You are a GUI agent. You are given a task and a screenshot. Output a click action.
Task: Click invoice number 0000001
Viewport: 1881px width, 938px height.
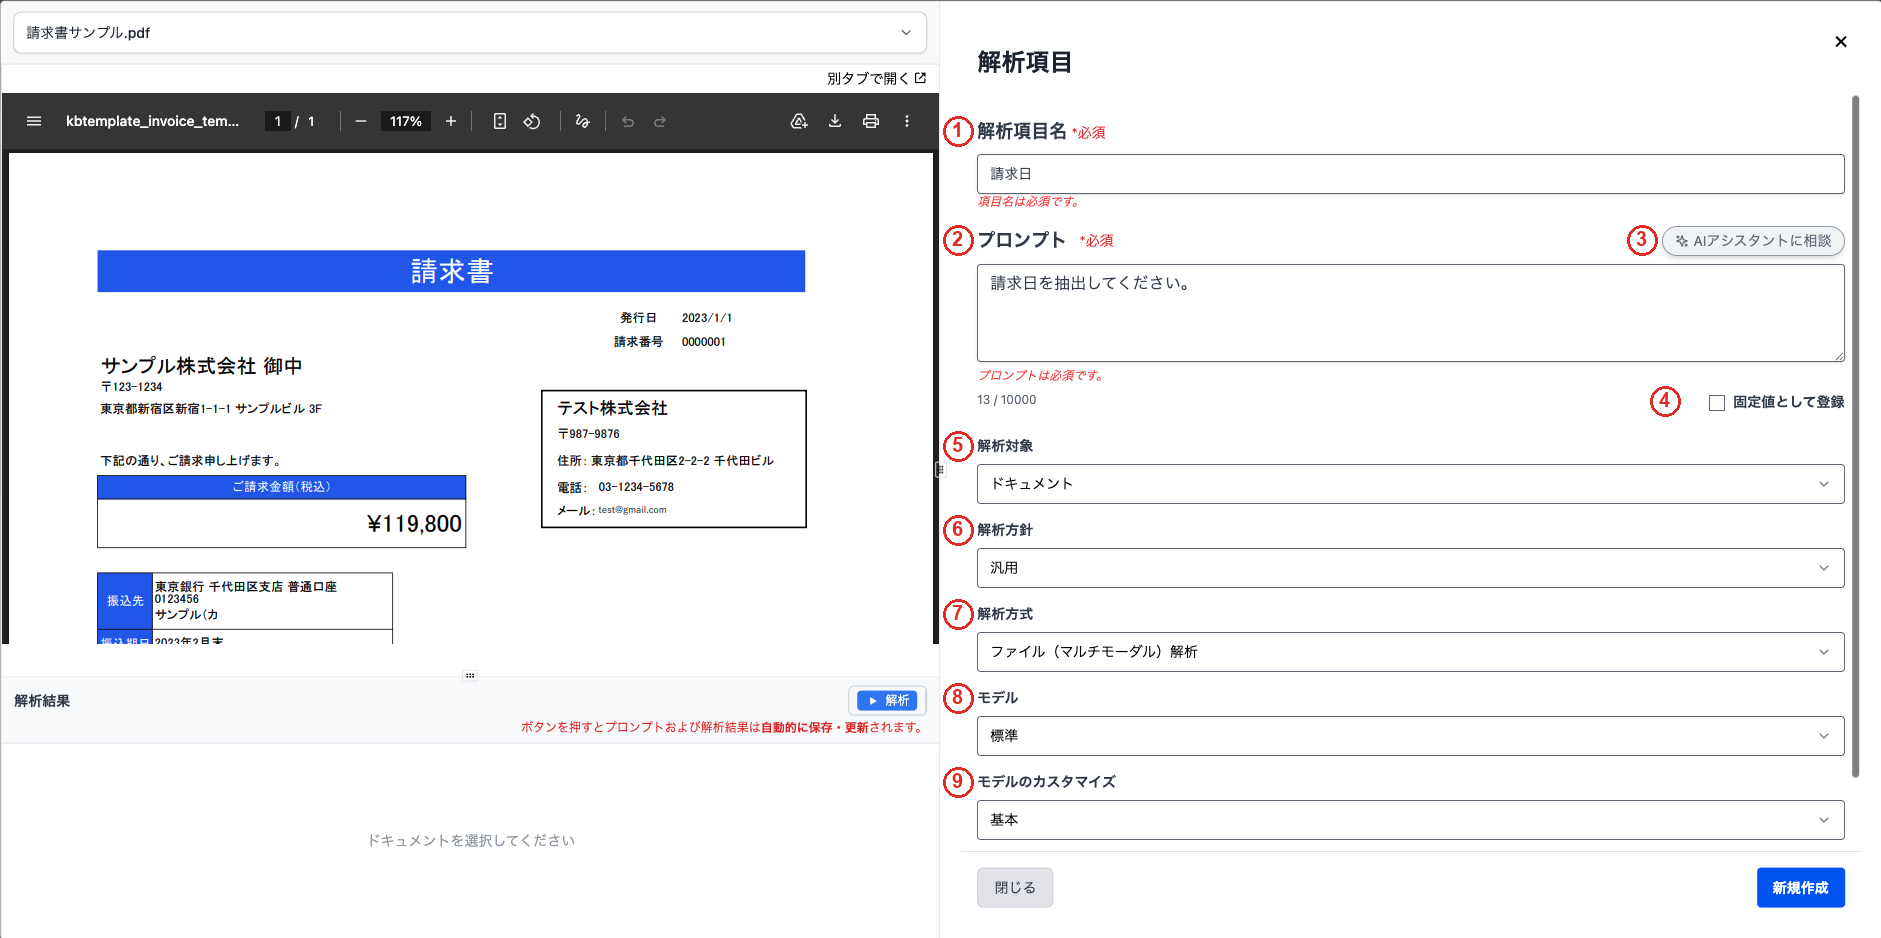704,342
